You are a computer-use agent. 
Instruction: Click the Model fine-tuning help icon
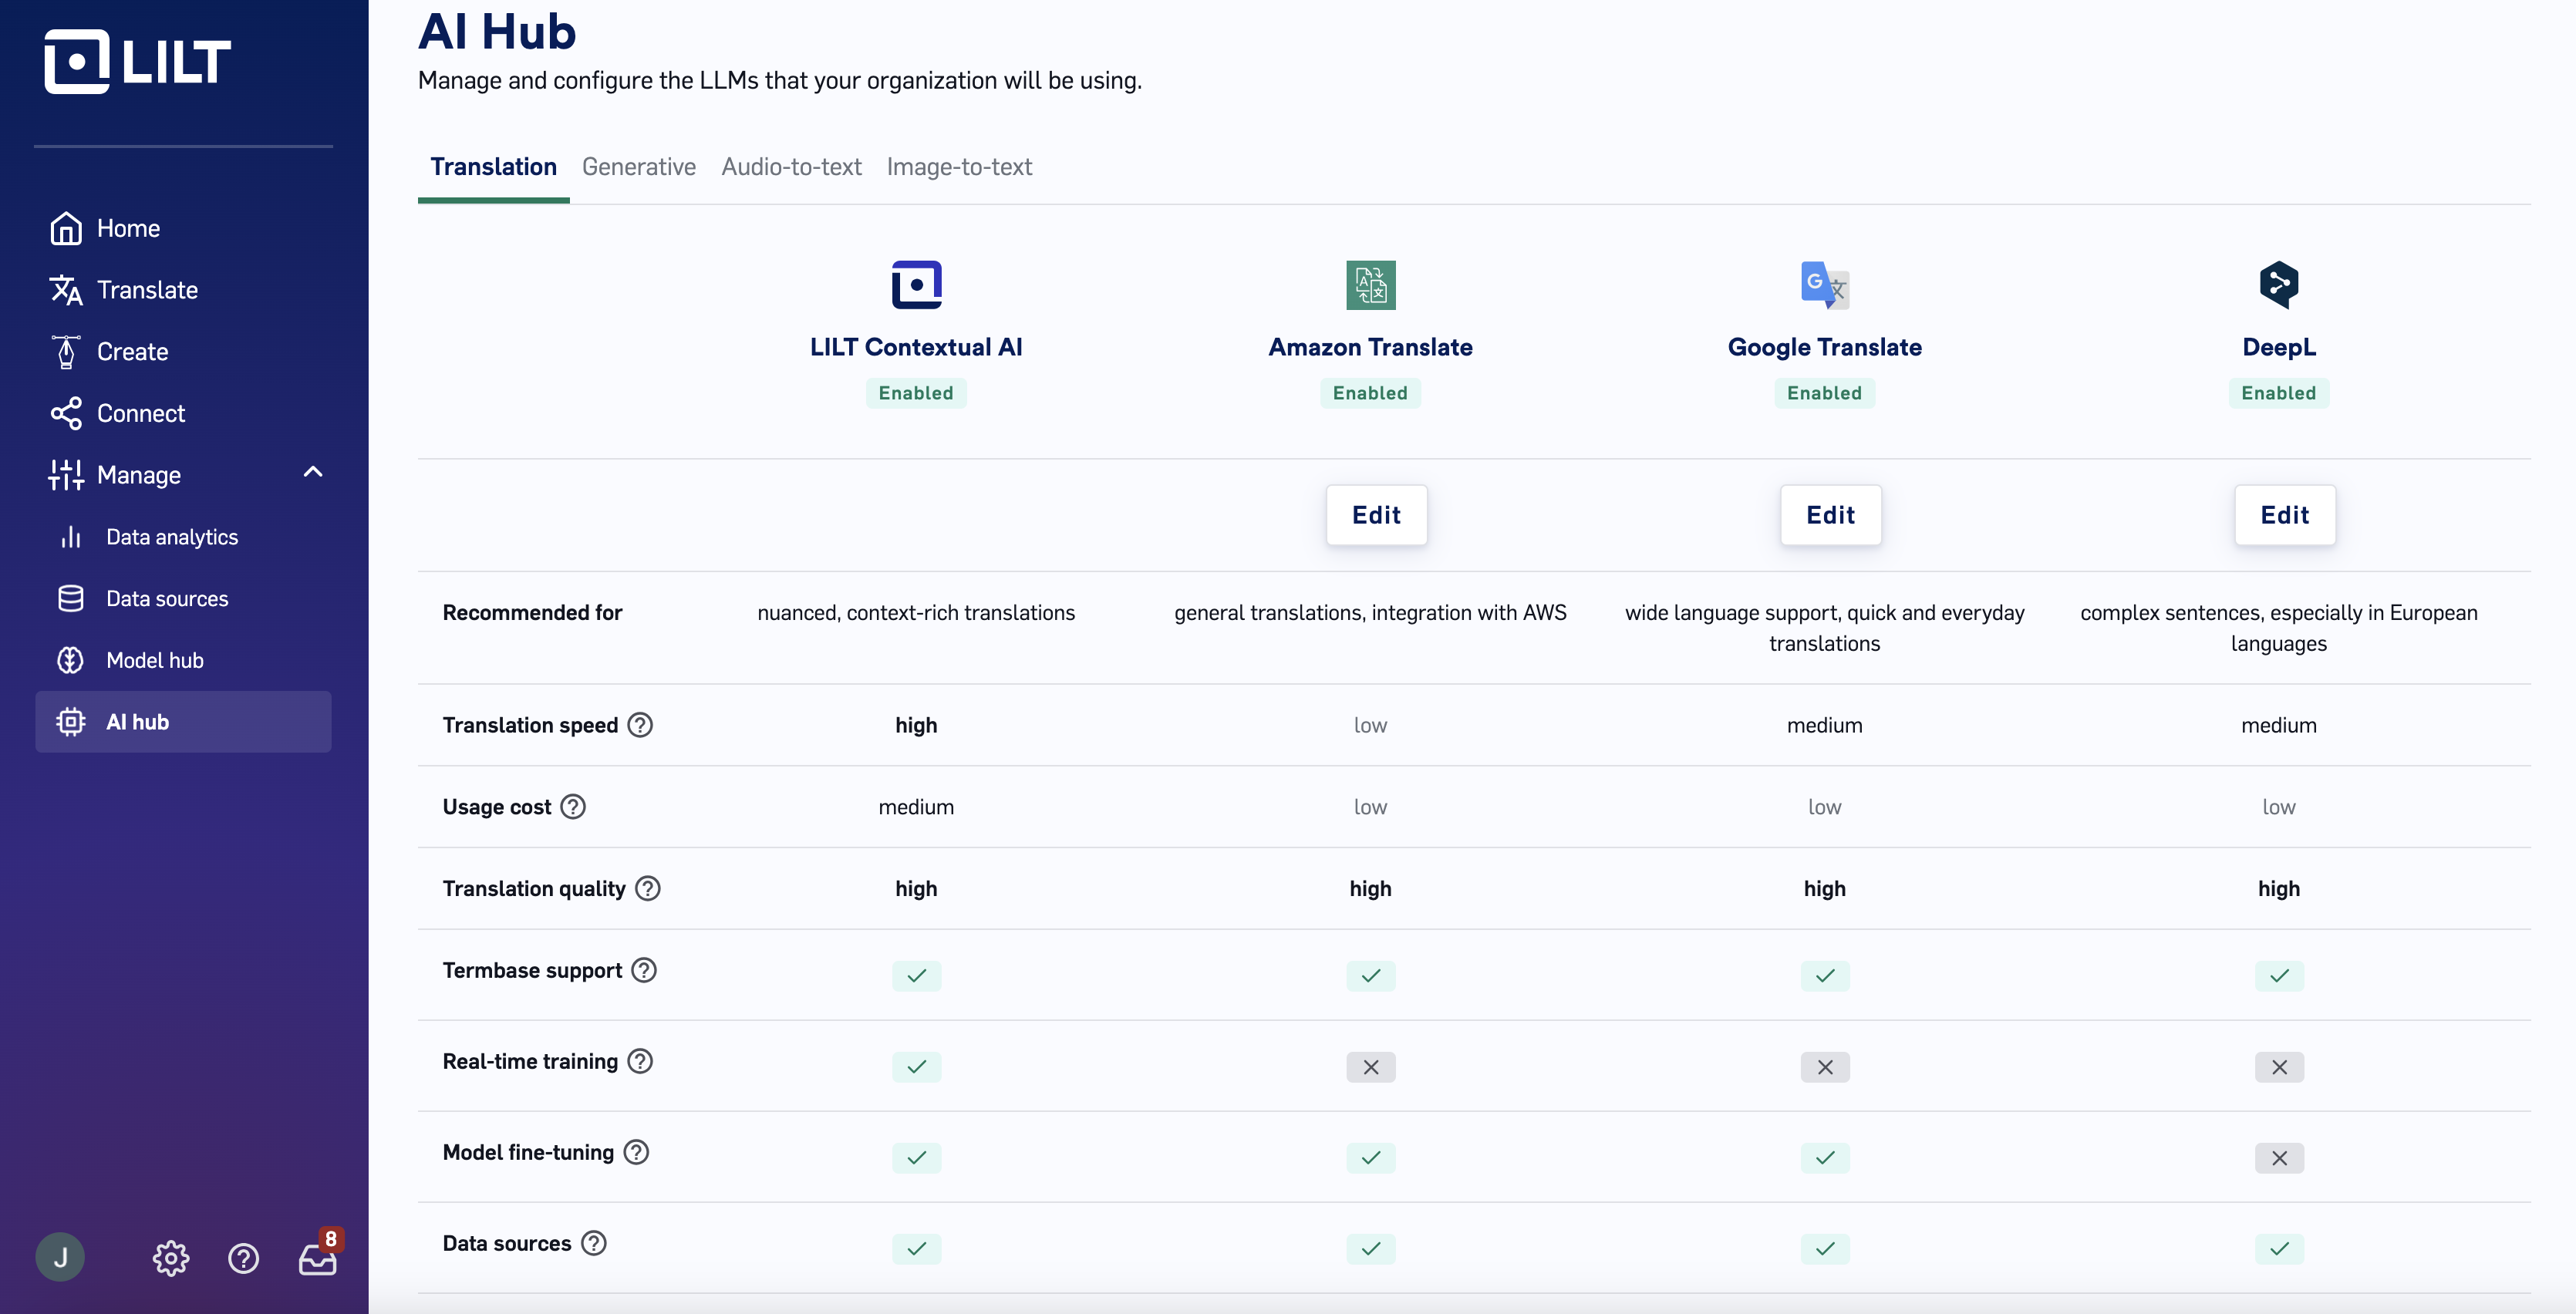[x=636, y=1152]
